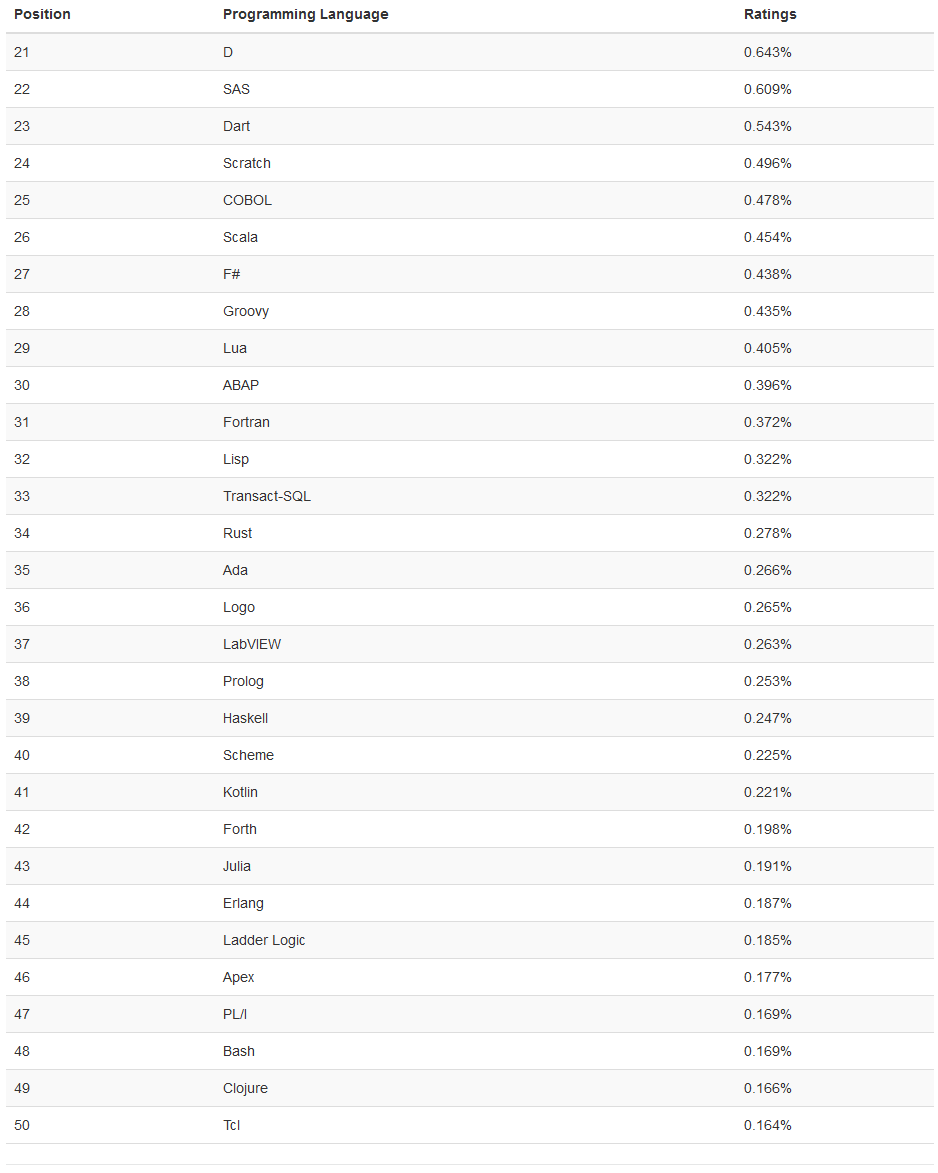The width and height of the screenshot is (938, 1173).
Task: Click the 0.643% rating for D
Action: (767, 52)
